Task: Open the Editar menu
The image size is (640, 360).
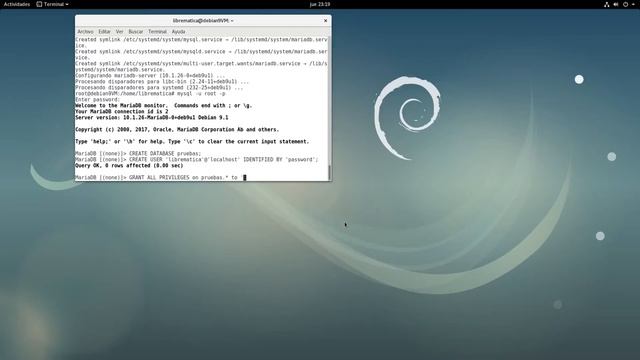Action: coord(104,31)
